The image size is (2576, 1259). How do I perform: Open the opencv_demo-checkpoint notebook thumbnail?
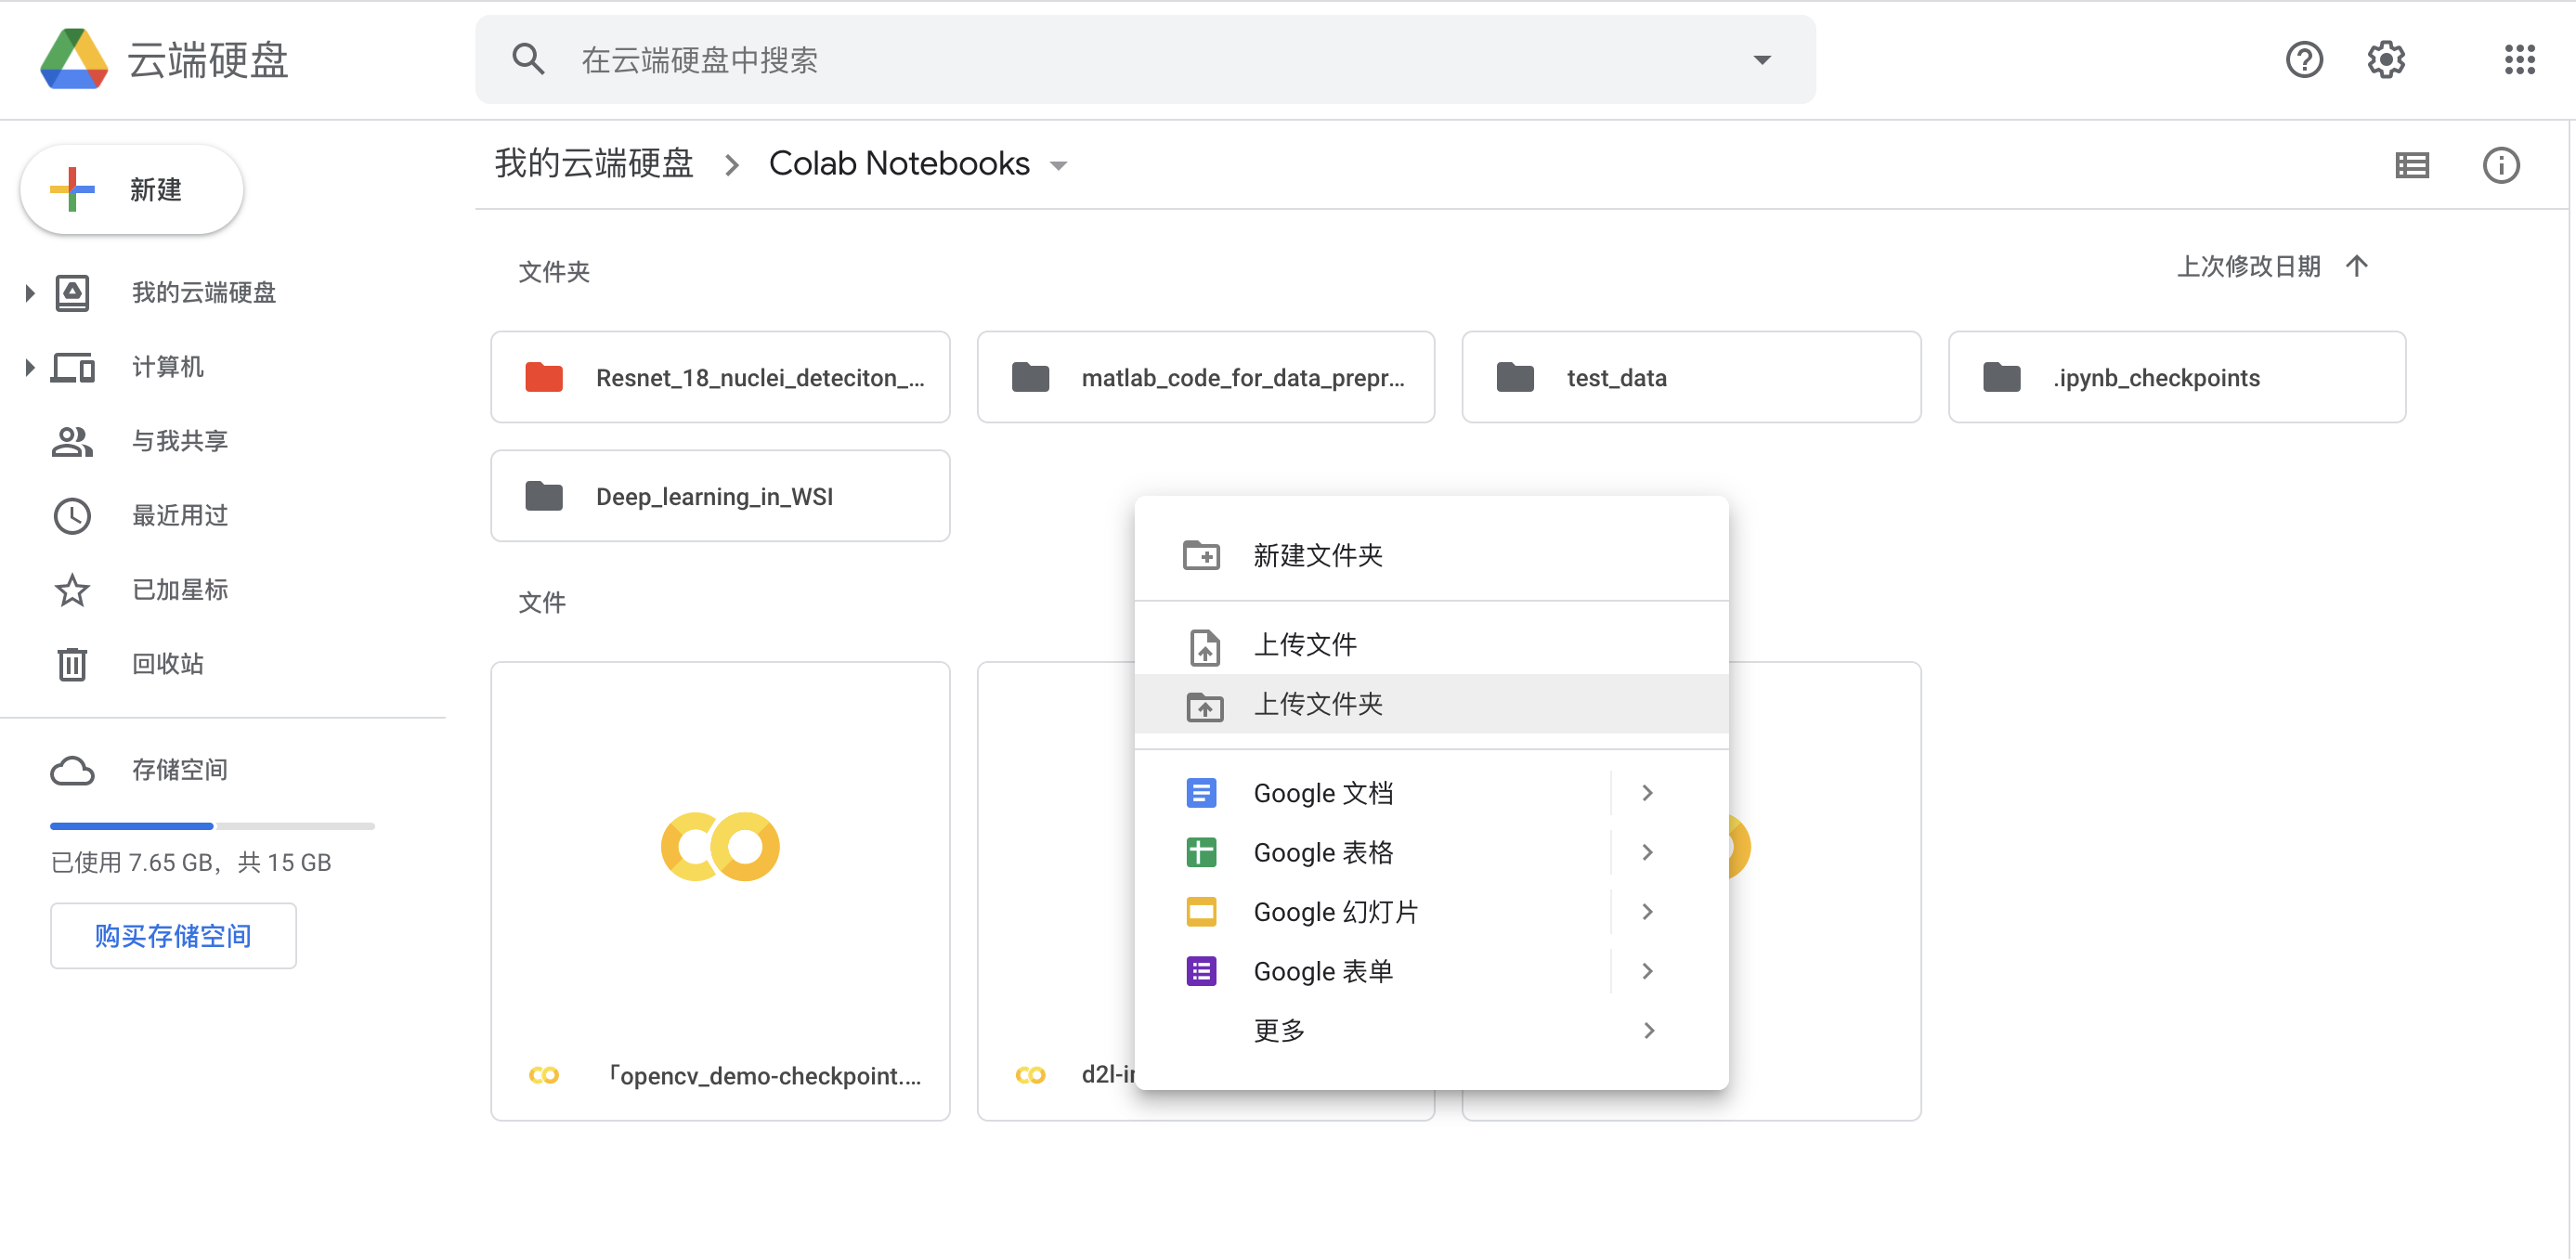pyautogui.click(x=720, y=846)
